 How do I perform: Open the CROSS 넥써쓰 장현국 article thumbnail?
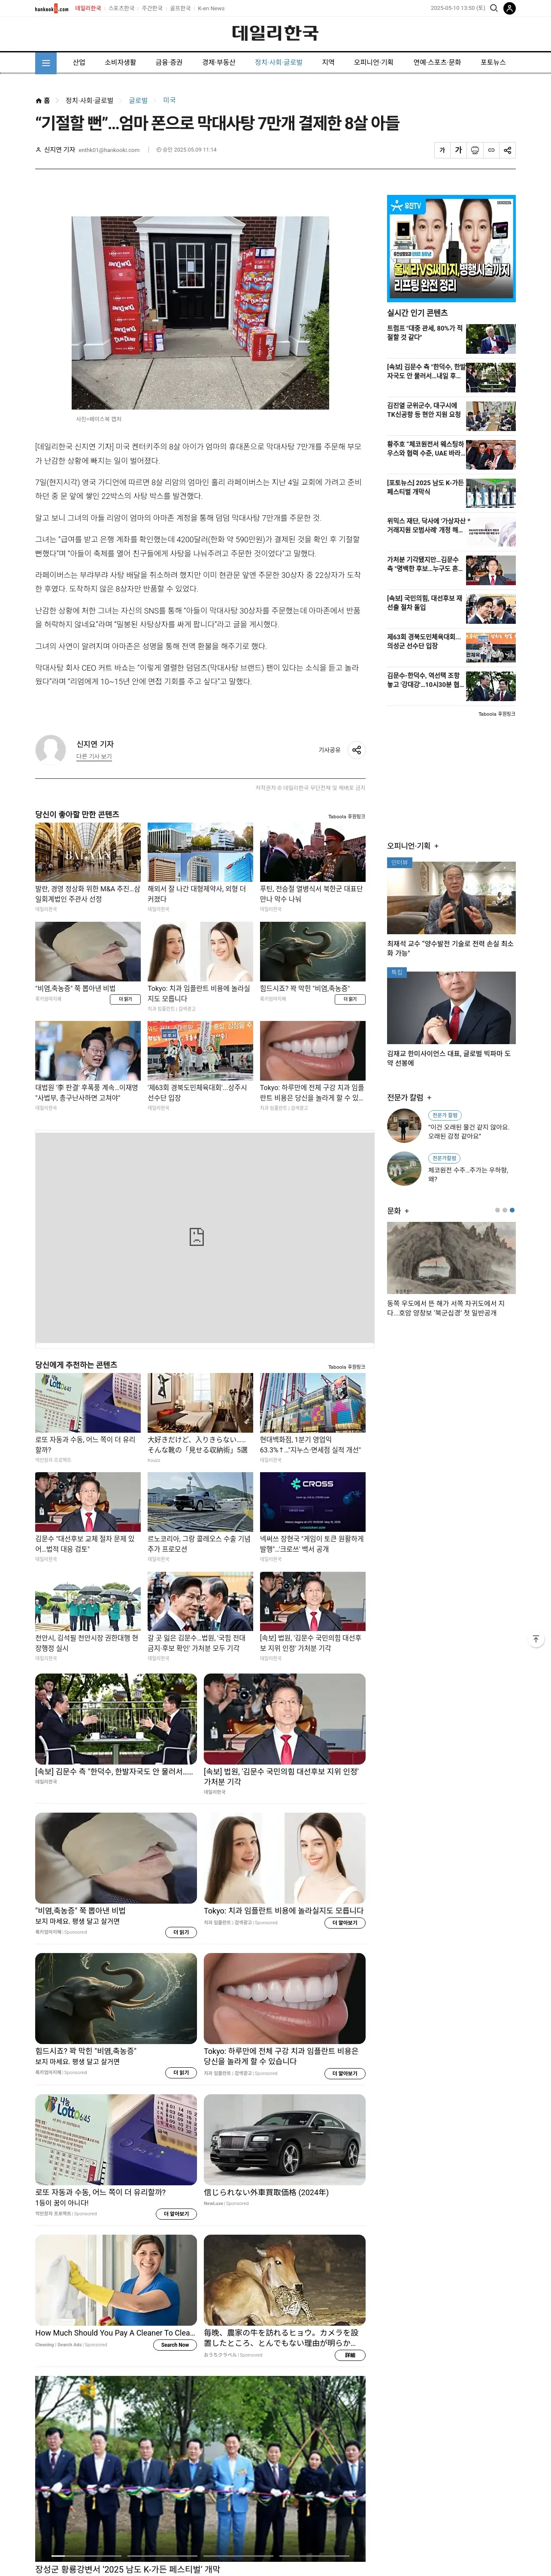pyautogui.click(x=312, y=1501)
